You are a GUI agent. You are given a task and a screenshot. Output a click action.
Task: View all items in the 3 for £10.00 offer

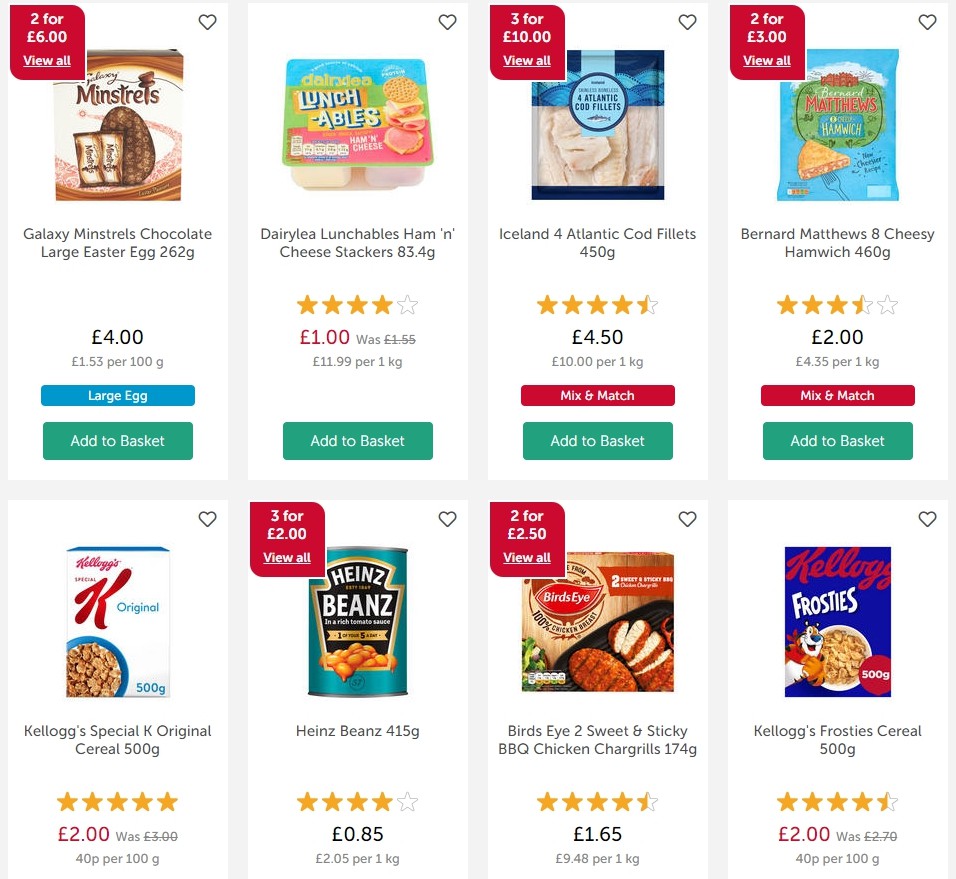tap(527, 60)
